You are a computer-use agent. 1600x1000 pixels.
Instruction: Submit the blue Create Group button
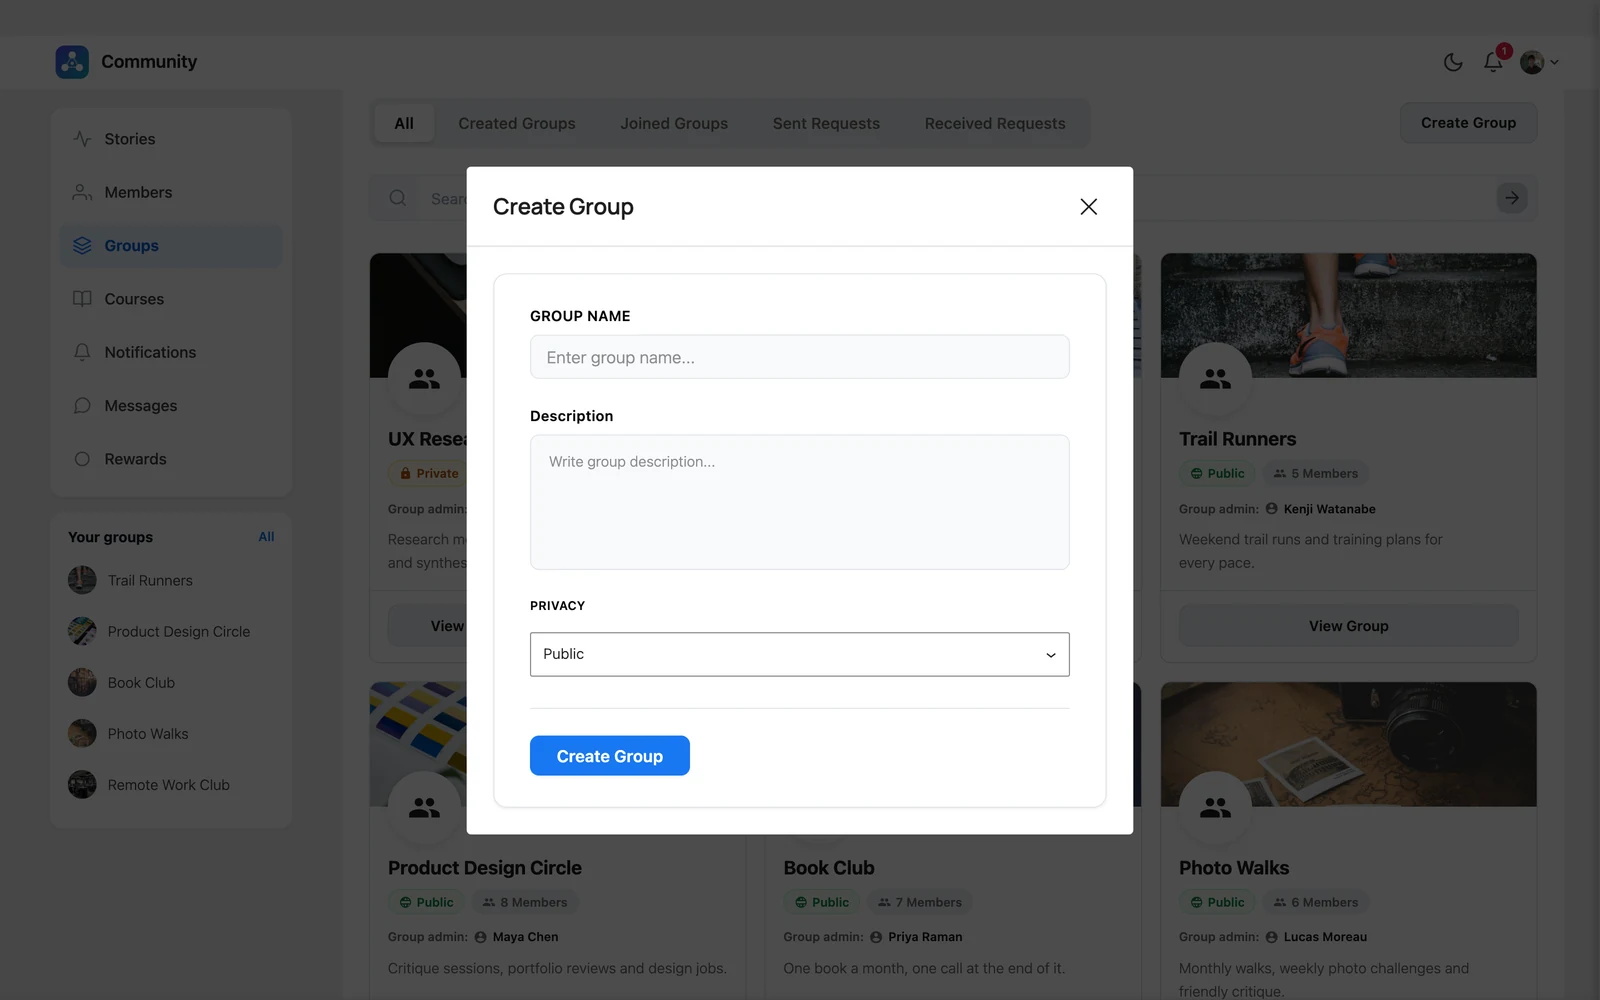610,756
